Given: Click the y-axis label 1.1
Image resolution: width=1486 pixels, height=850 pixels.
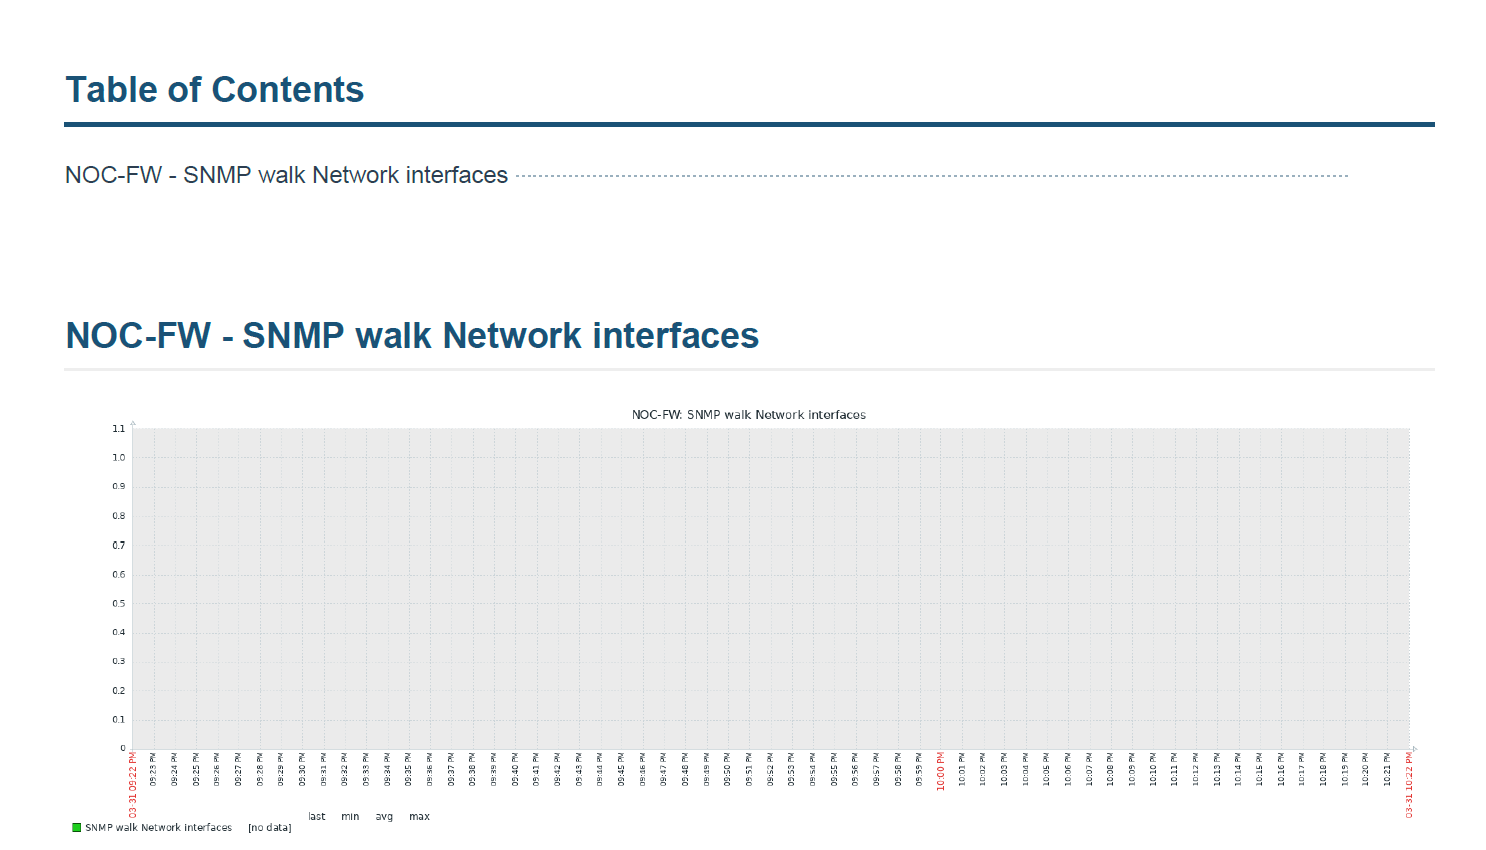Looking at the screenshot, I should click(x=119, y=429).
